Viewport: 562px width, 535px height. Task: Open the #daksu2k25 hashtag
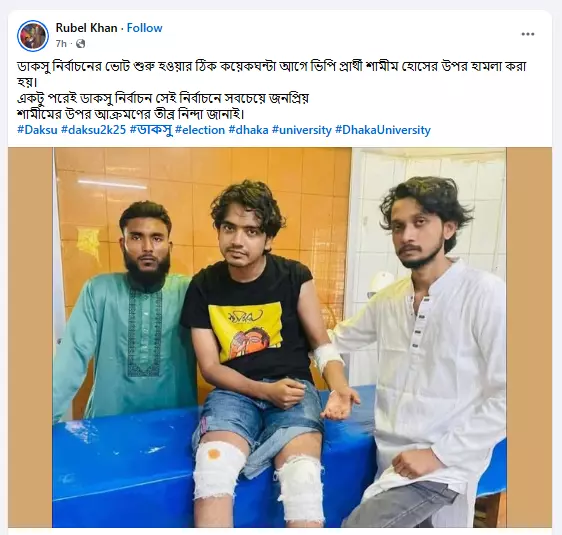click(x=94, y=130)
